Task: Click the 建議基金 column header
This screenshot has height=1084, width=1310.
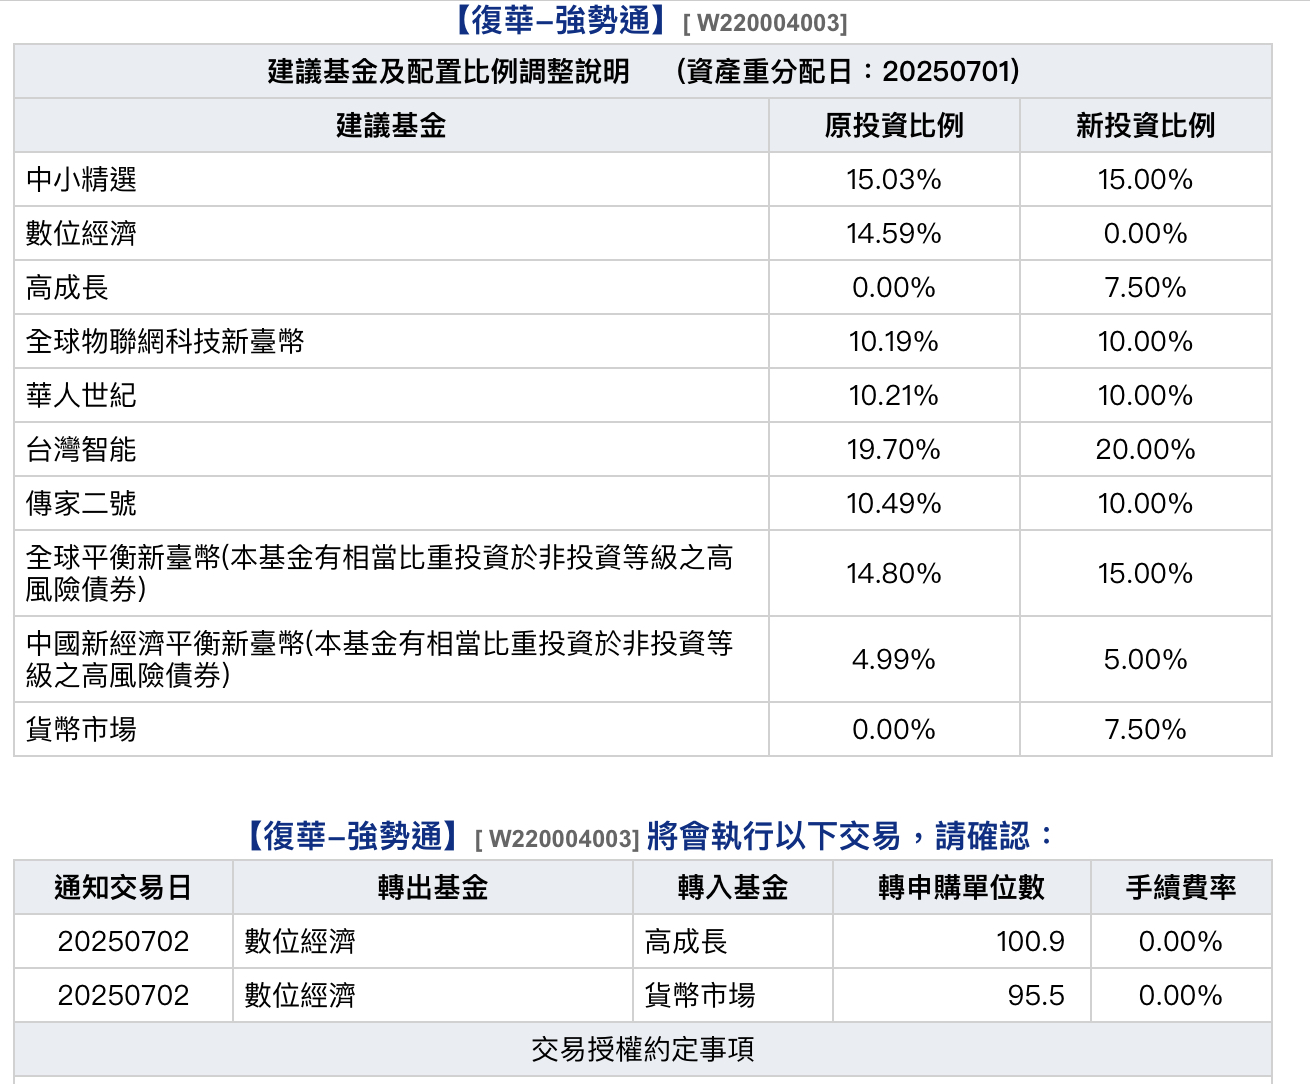Action: click(391, 126)
